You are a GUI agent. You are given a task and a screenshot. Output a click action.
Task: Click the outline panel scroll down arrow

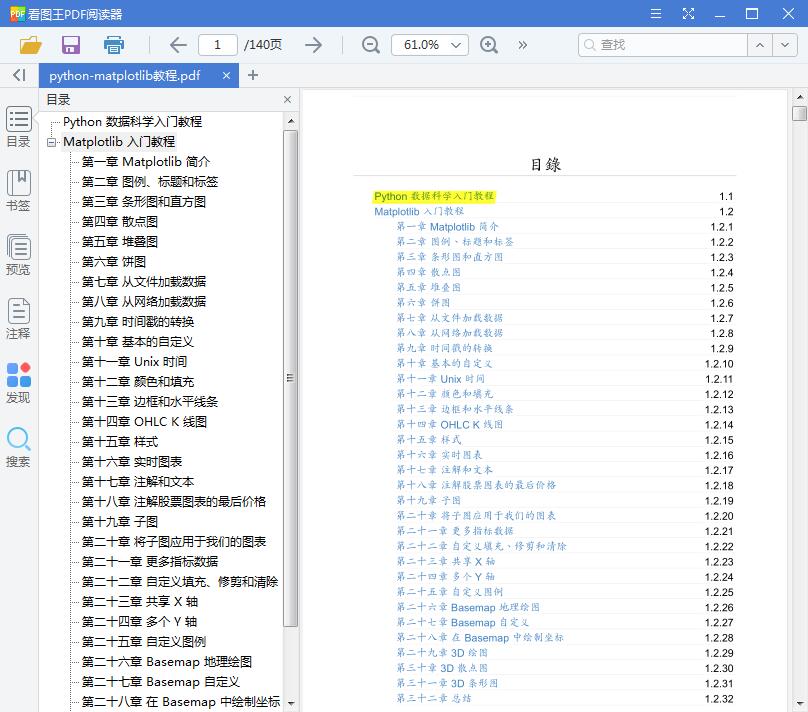291,703
